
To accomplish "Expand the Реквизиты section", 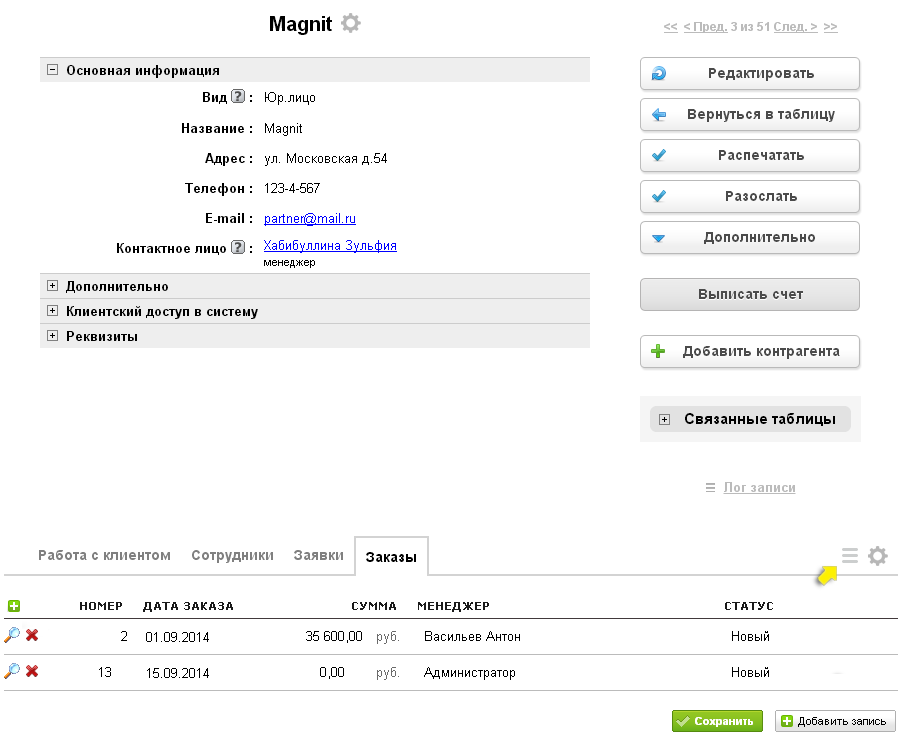I will click(53, 336).
